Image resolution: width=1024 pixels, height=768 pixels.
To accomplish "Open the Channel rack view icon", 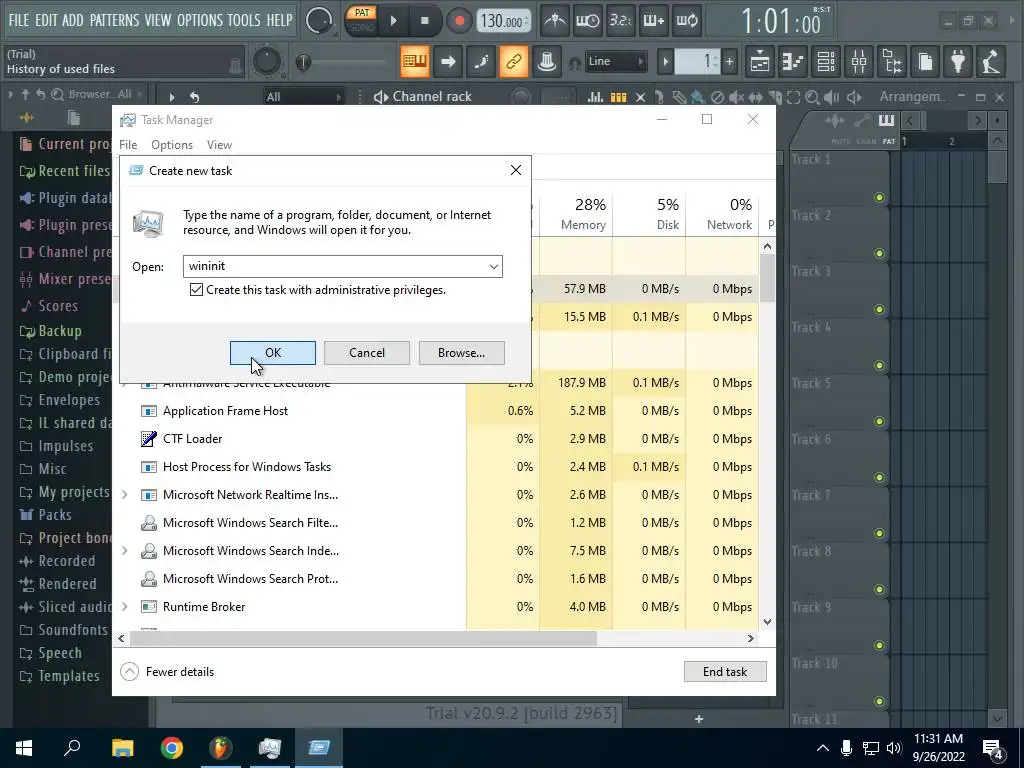I will (826, 62).
